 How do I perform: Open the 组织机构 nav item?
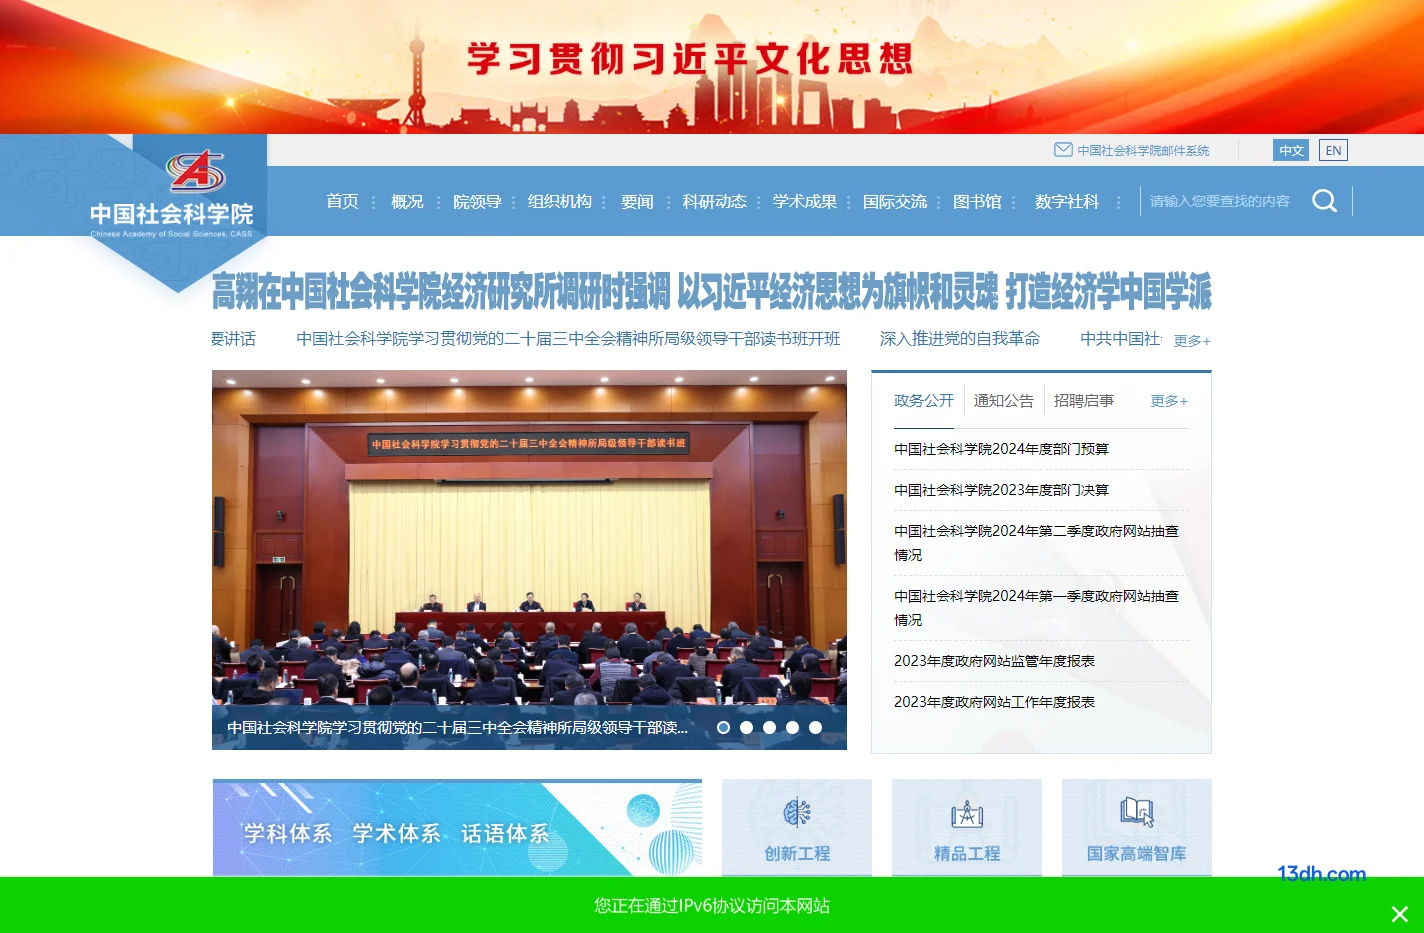[x=560, y=201]
